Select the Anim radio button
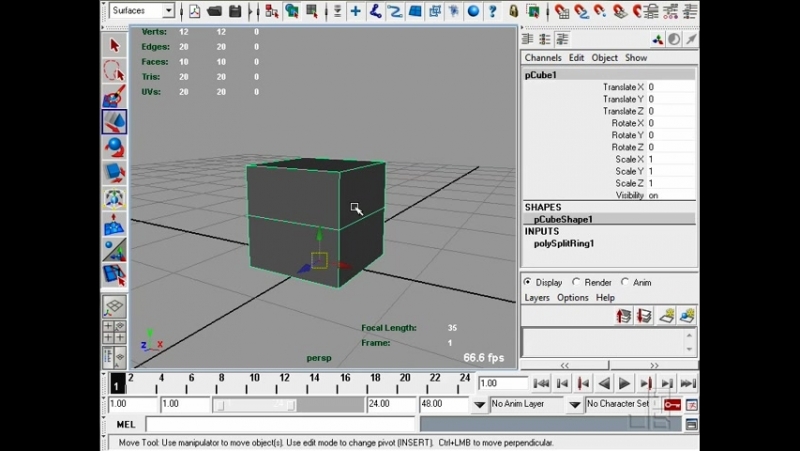The height and width of the screenshot is (451, 800). click(625, 282)
